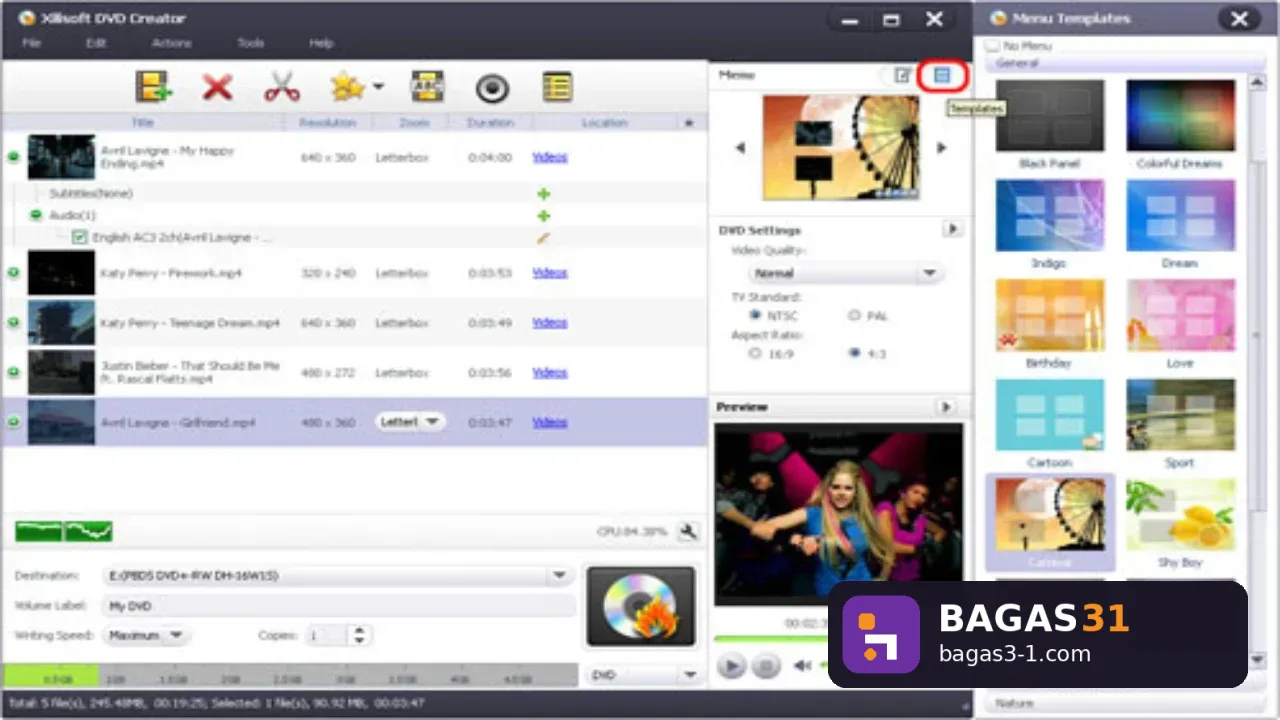Select the PAL TV standard
The image size is (1280, 720).
854,315
